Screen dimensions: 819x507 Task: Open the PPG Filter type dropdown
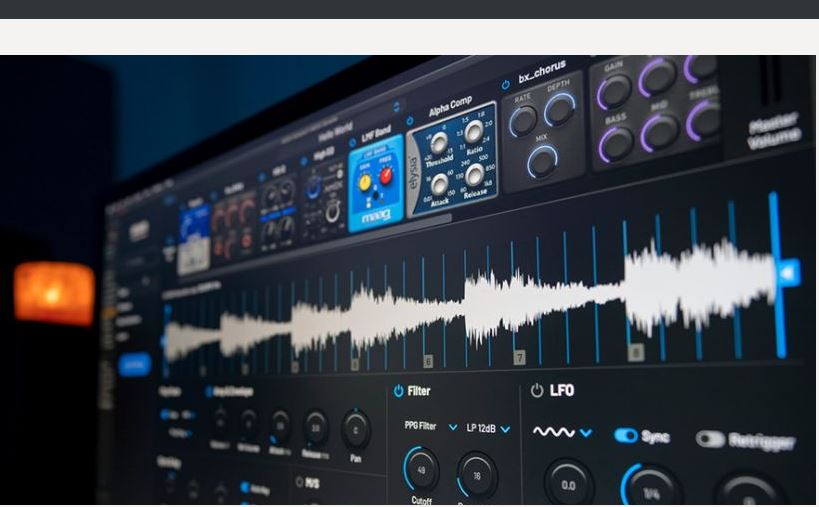(x=430, y=427)
